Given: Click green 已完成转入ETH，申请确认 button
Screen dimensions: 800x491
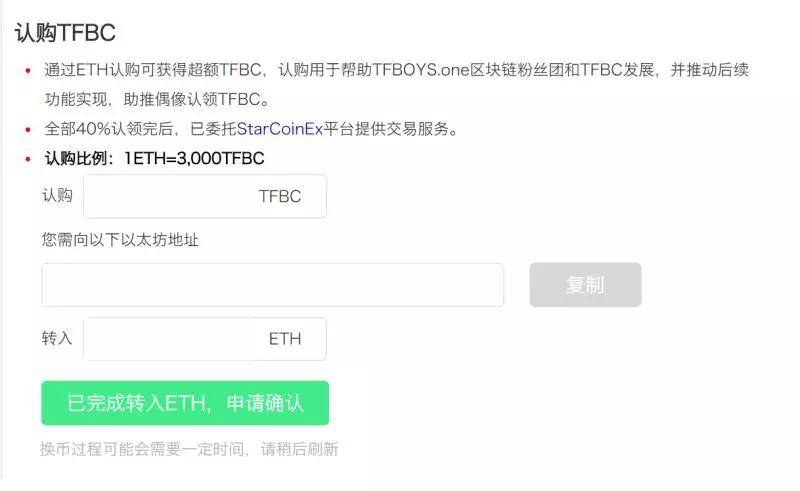Looking at the screenshot, I should coord(185,403).
